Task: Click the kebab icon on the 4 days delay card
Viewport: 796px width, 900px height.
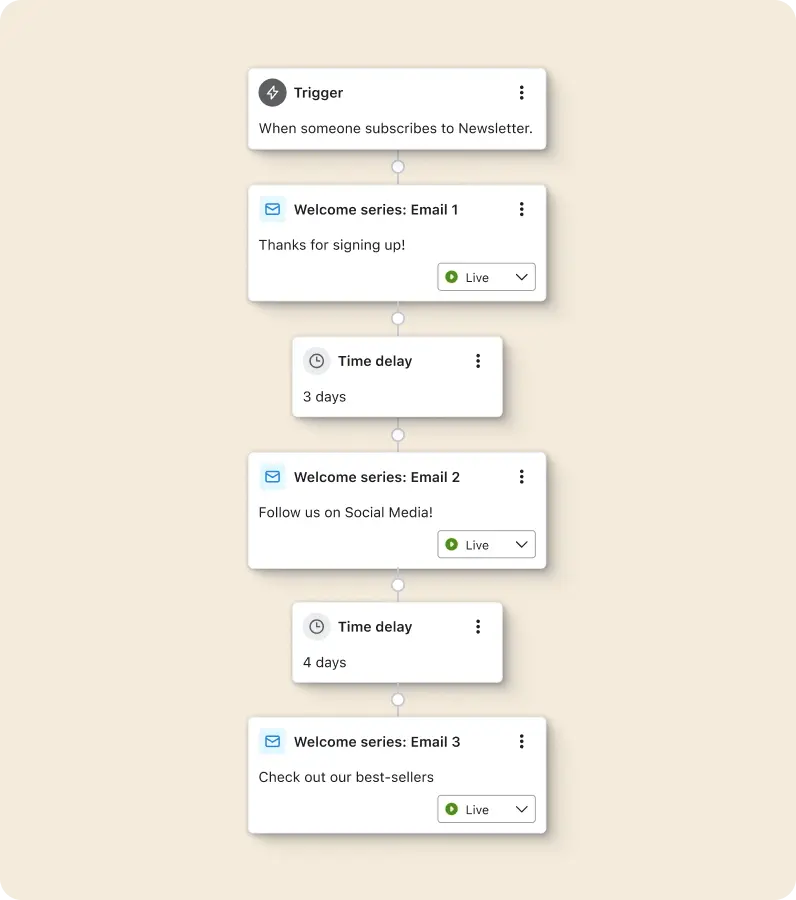Action: tap(477, 626)
